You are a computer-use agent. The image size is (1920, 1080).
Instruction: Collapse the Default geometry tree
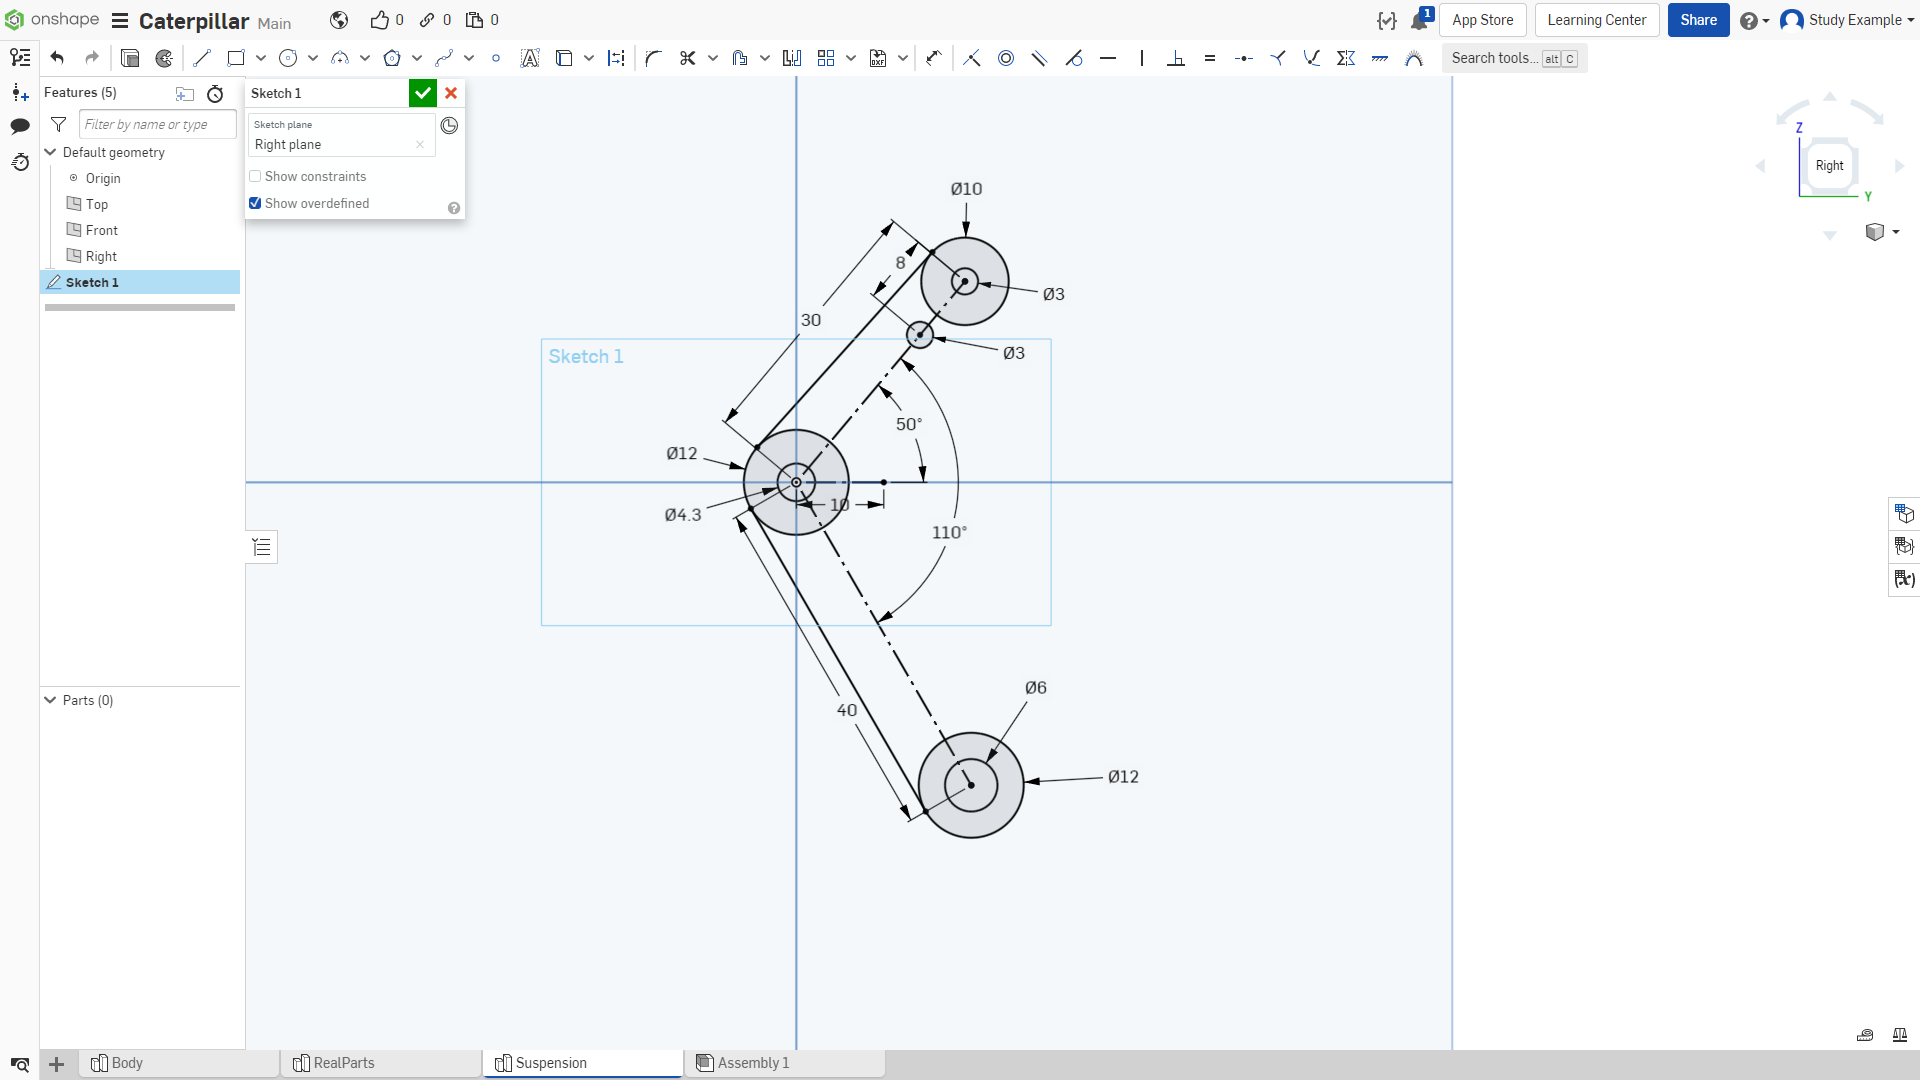pyautogui.click(x=50, y=152)
